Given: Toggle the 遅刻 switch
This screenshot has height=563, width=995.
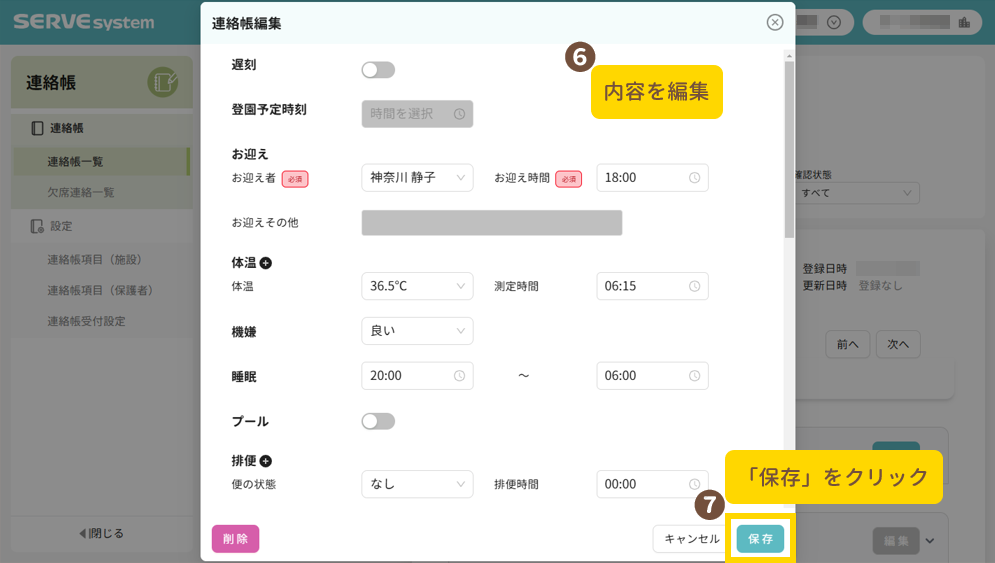Looking at the screenshot, I should [378, 70].
